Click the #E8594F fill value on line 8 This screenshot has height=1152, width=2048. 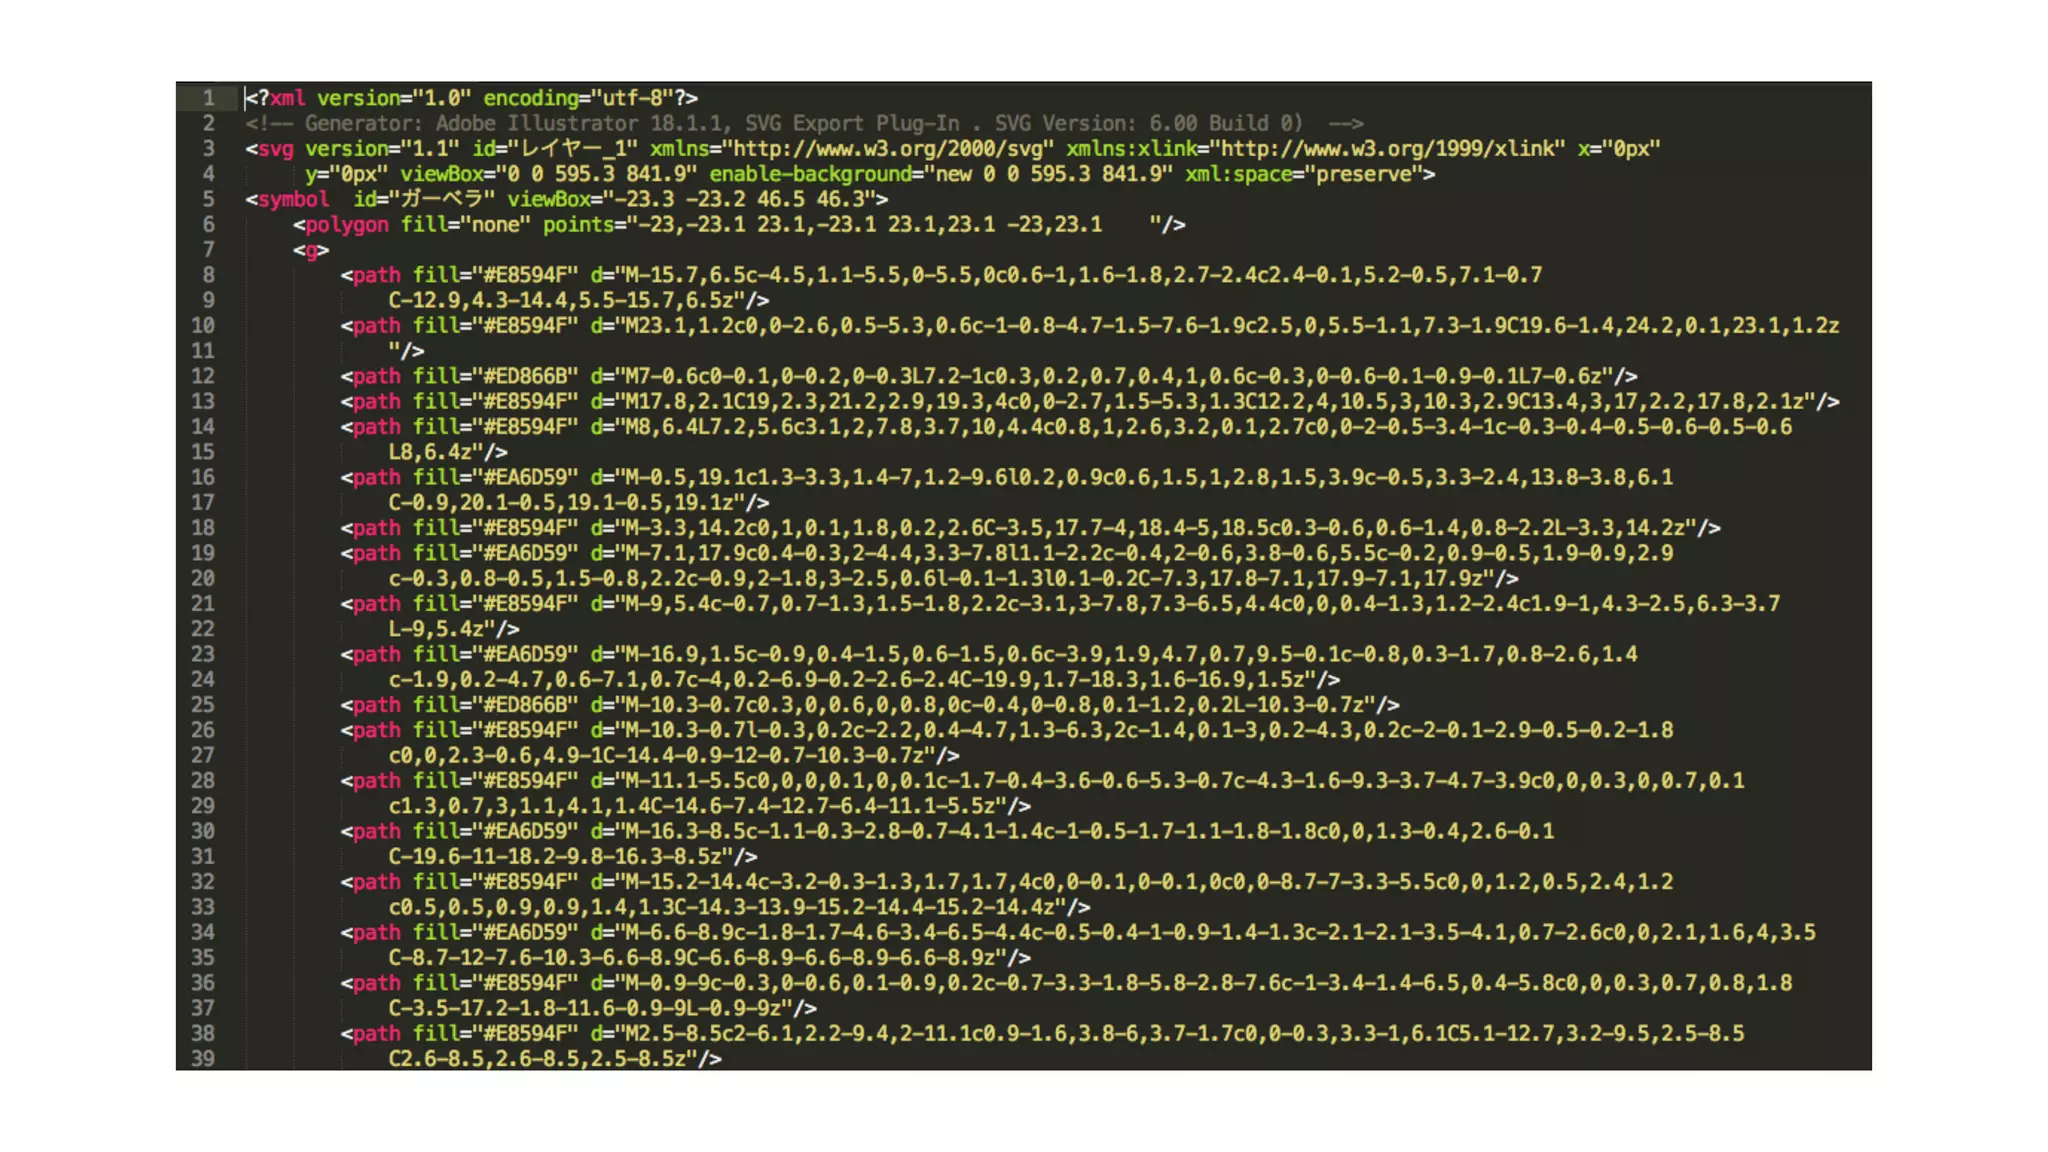tap(524, 275)
